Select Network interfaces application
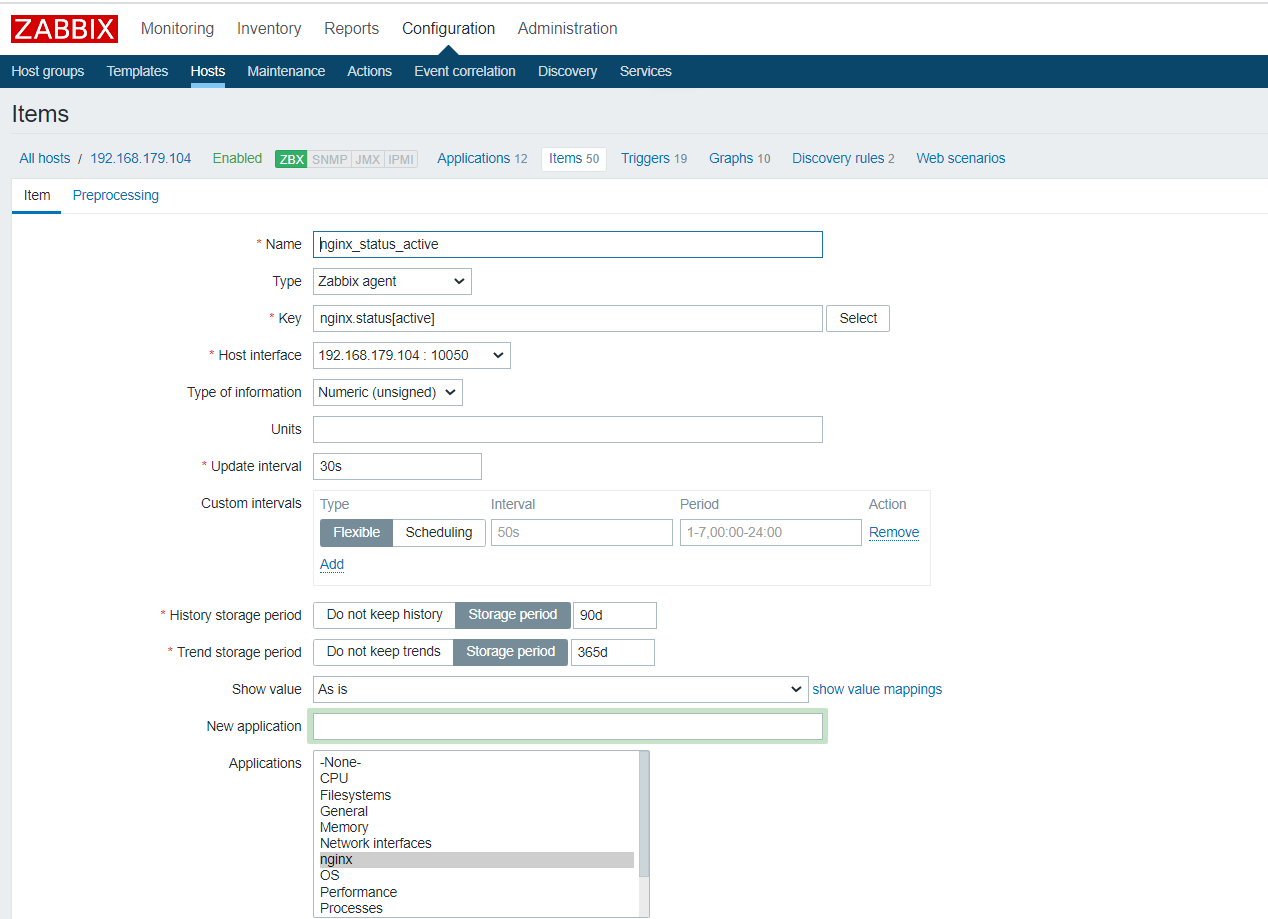The height and width of the screenshot is (919, 1268). (x=477, y=843)
